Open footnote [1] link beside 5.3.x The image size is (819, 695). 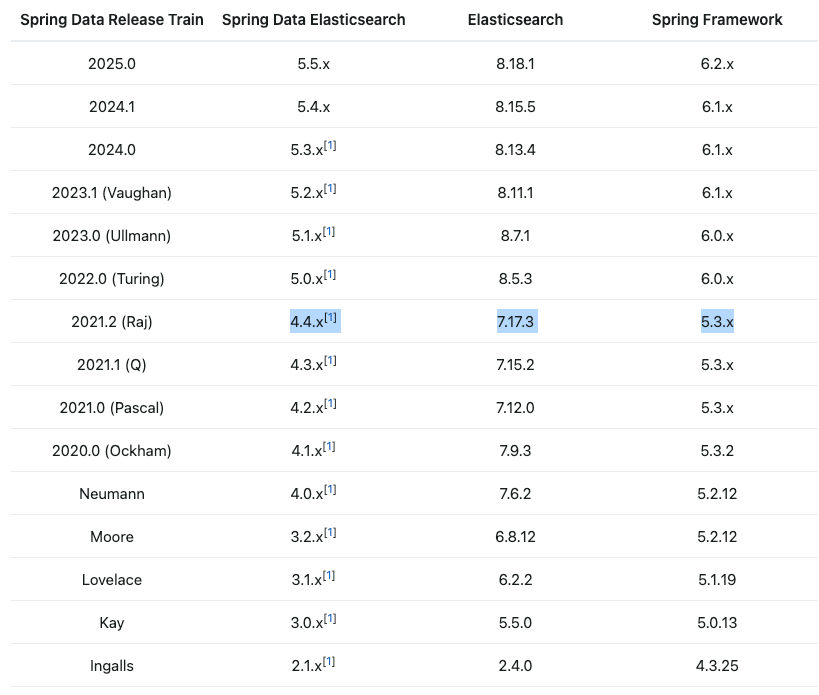coord(330,146)
